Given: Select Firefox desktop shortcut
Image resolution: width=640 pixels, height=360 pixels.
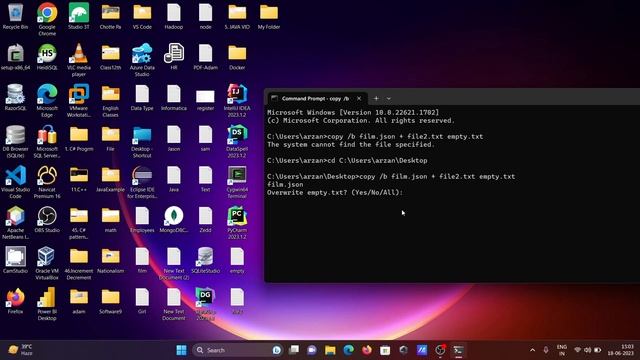Looking at the screenshot, I should (x=15, y=300).
